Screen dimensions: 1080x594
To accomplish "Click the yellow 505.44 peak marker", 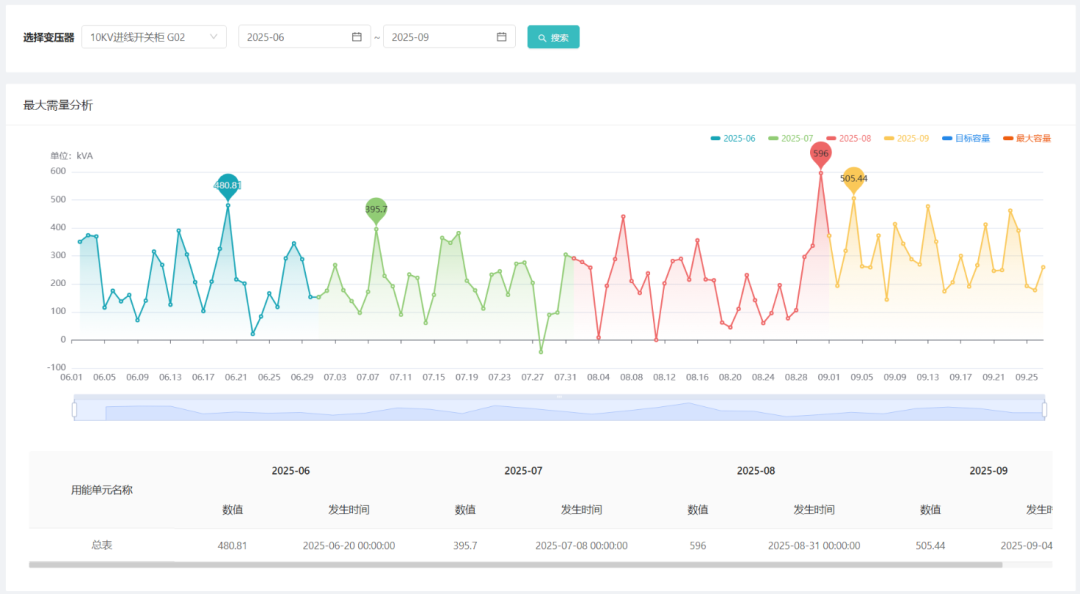I will [853, 179].
